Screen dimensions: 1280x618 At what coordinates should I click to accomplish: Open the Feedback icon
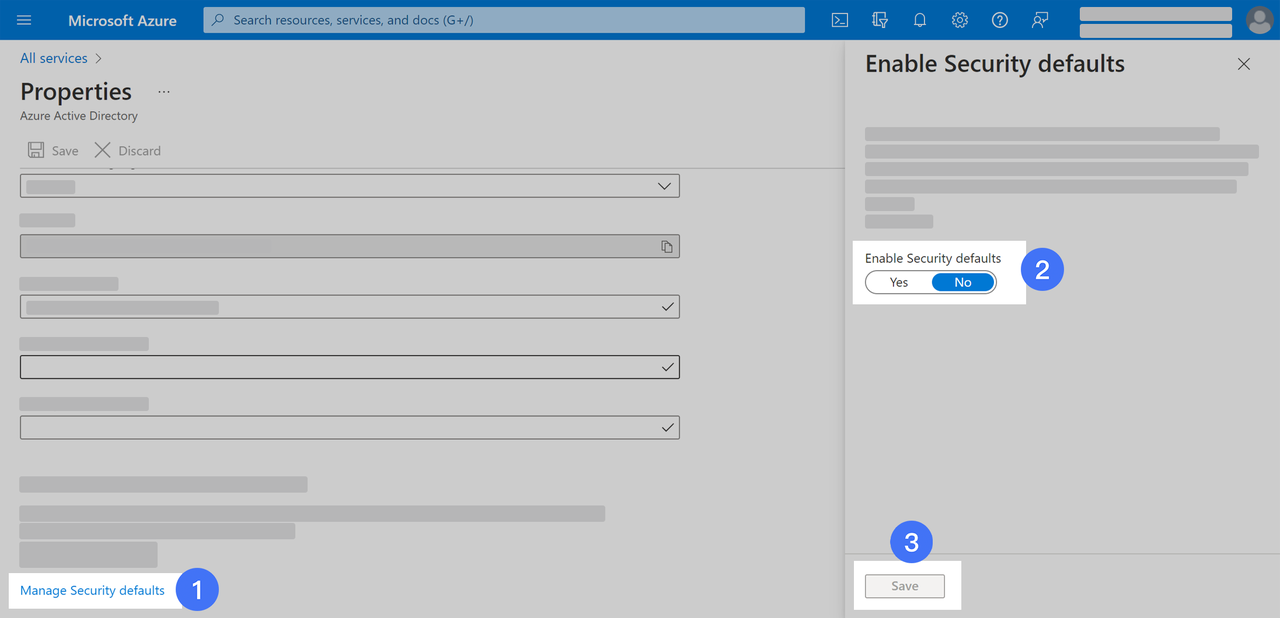pos(1040,20)
